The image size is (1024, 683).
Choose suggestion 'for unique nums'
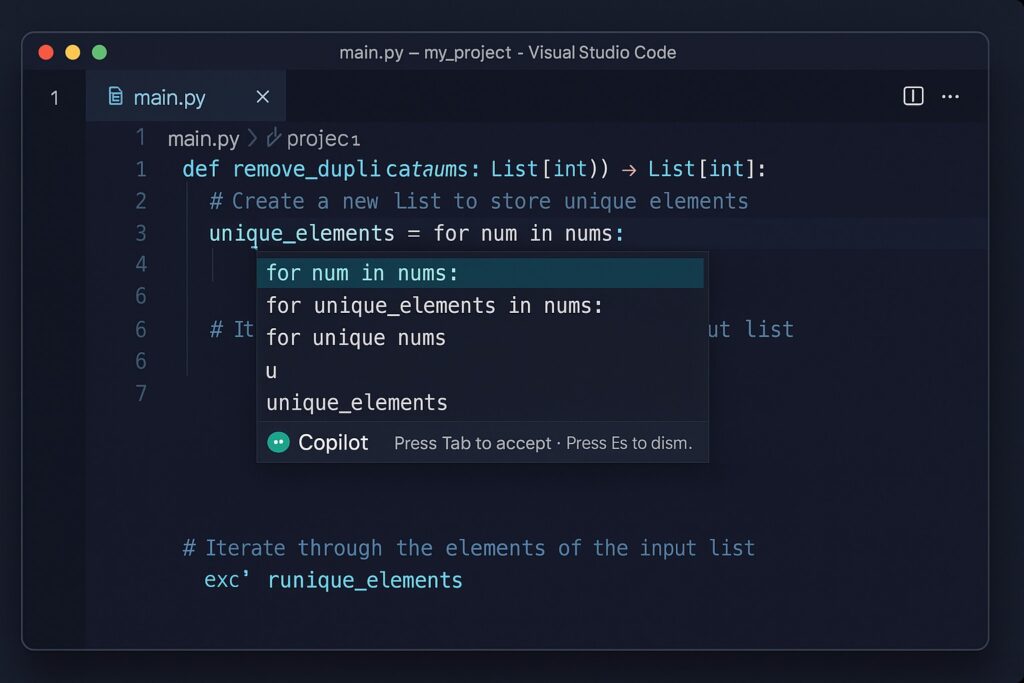point(480,338)
